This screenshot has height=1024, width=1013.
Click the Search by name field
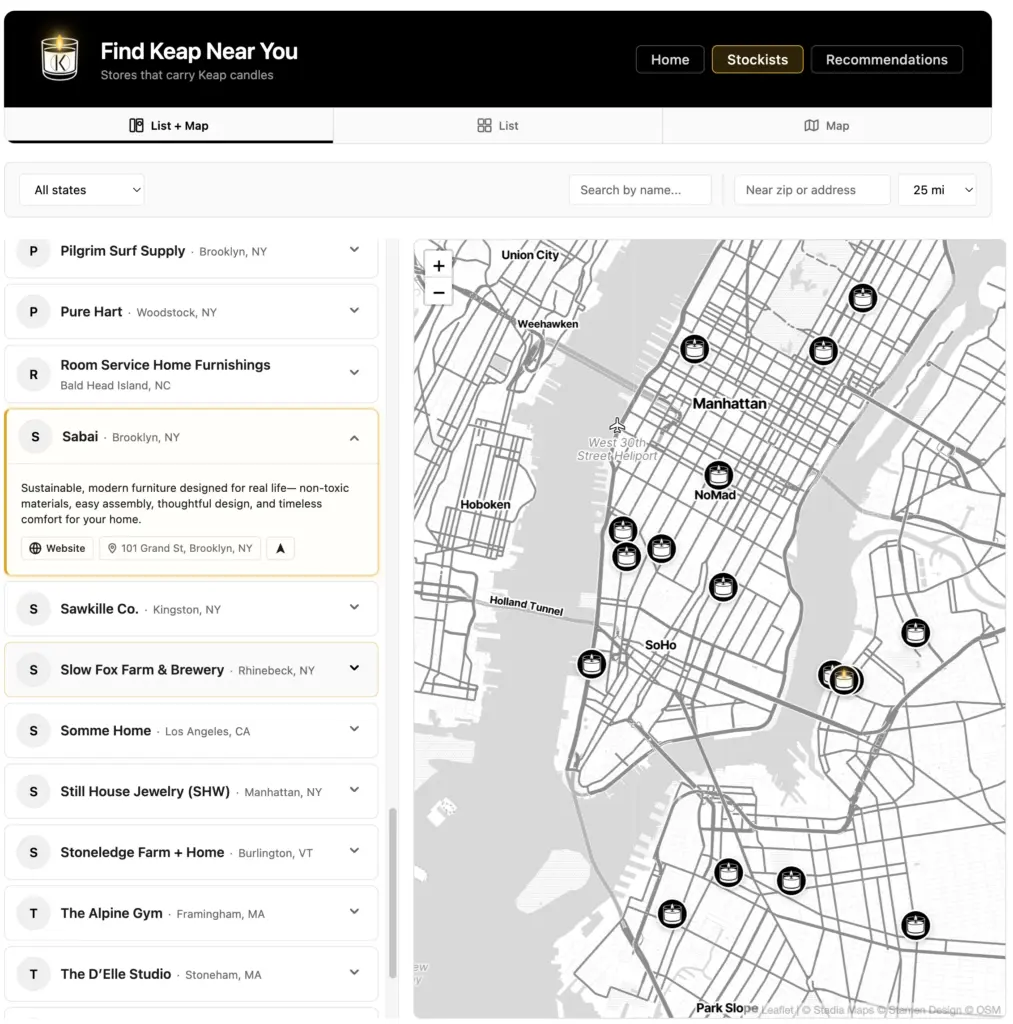tap(640, 190)
